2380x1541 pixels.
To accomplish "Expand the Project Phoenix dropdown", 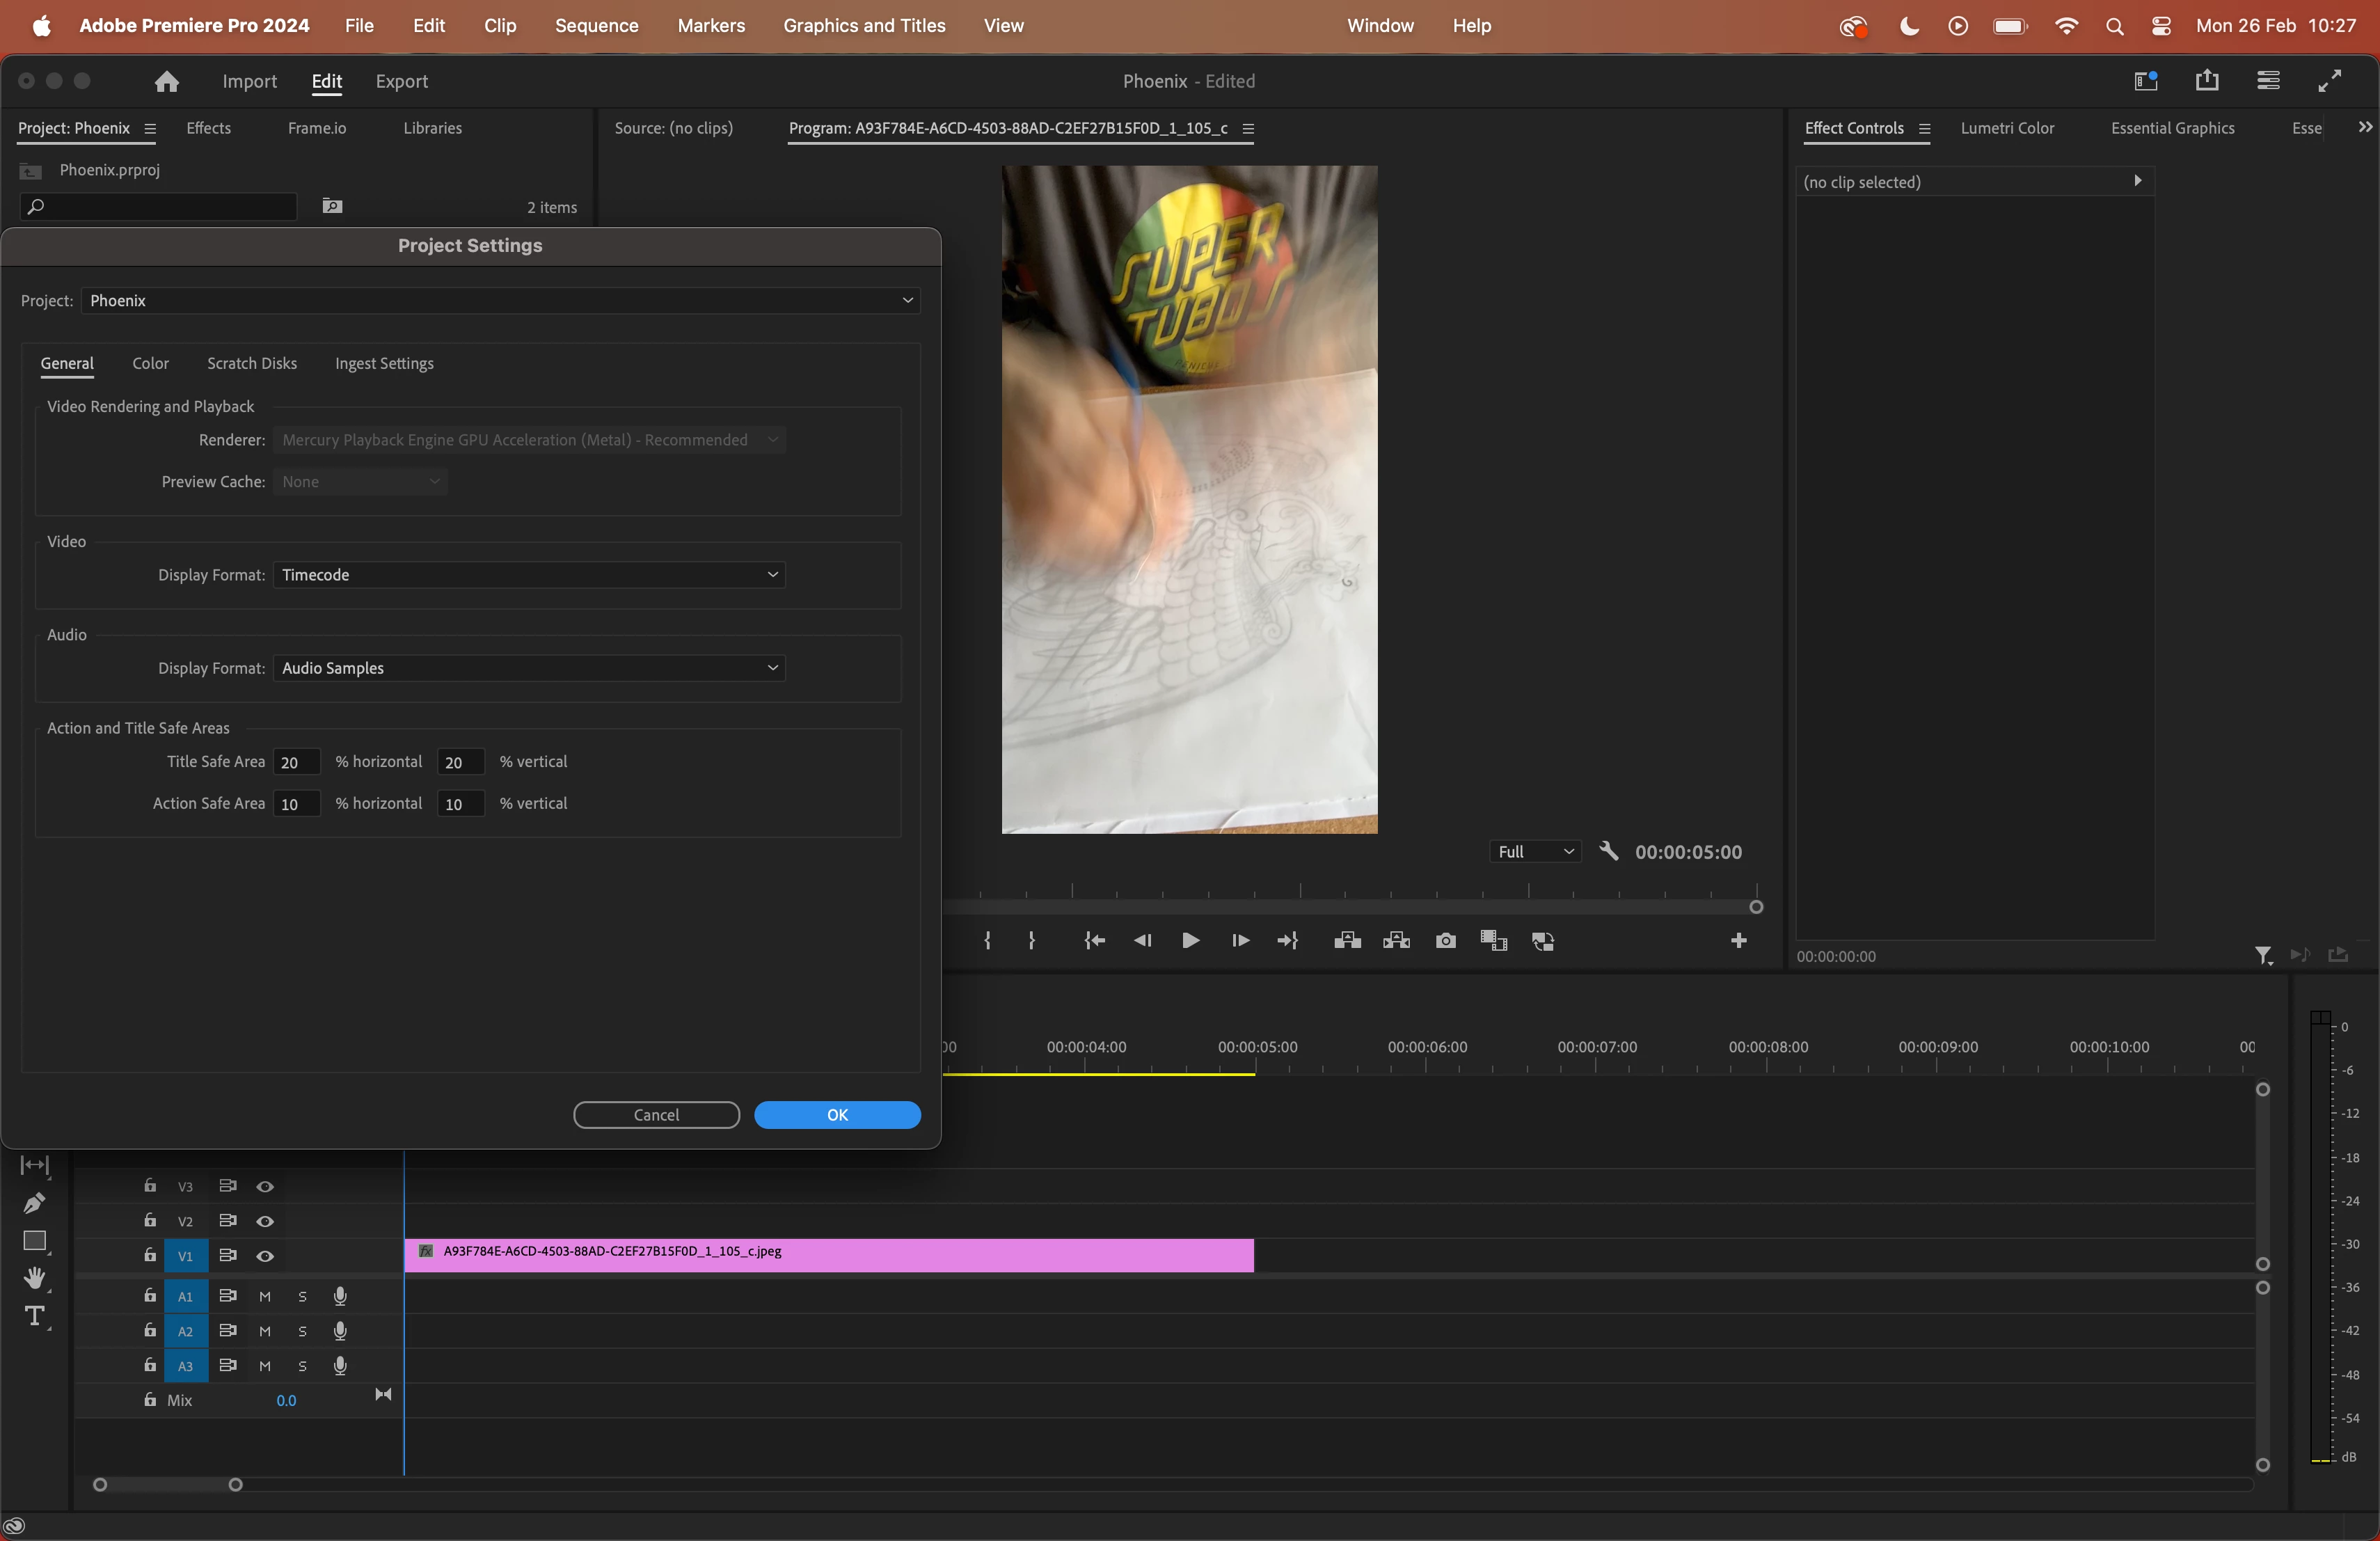I will 500,301.
